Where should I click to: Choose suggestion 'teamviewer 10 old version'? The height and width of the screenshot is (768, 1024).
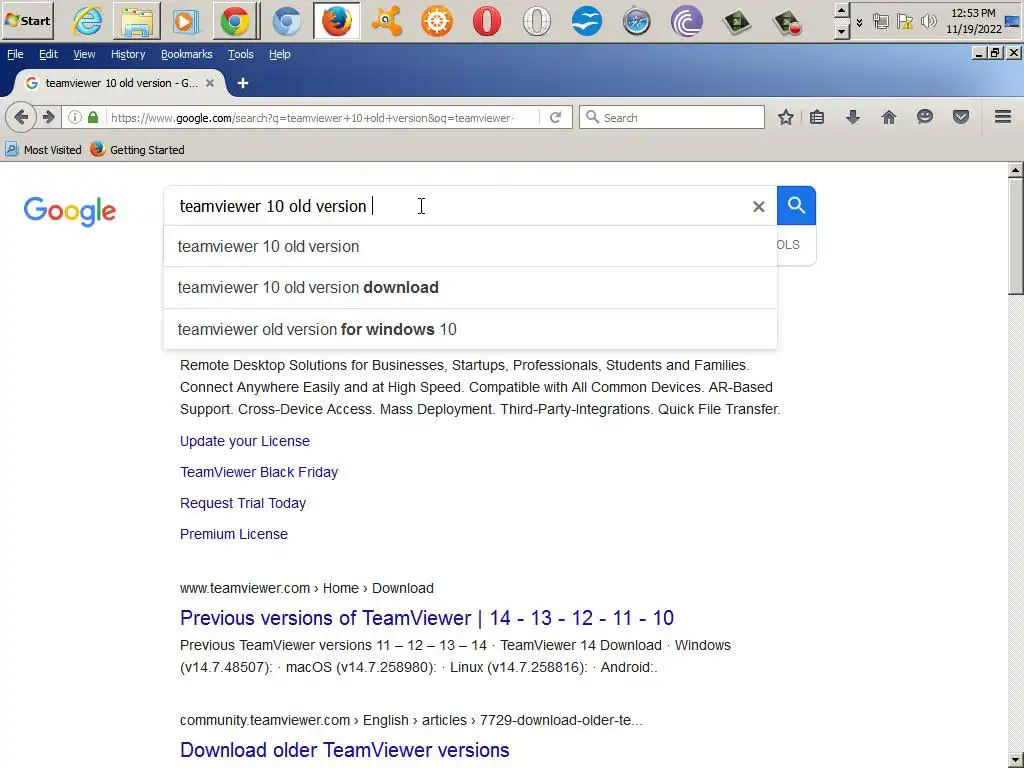pos(470,246)
